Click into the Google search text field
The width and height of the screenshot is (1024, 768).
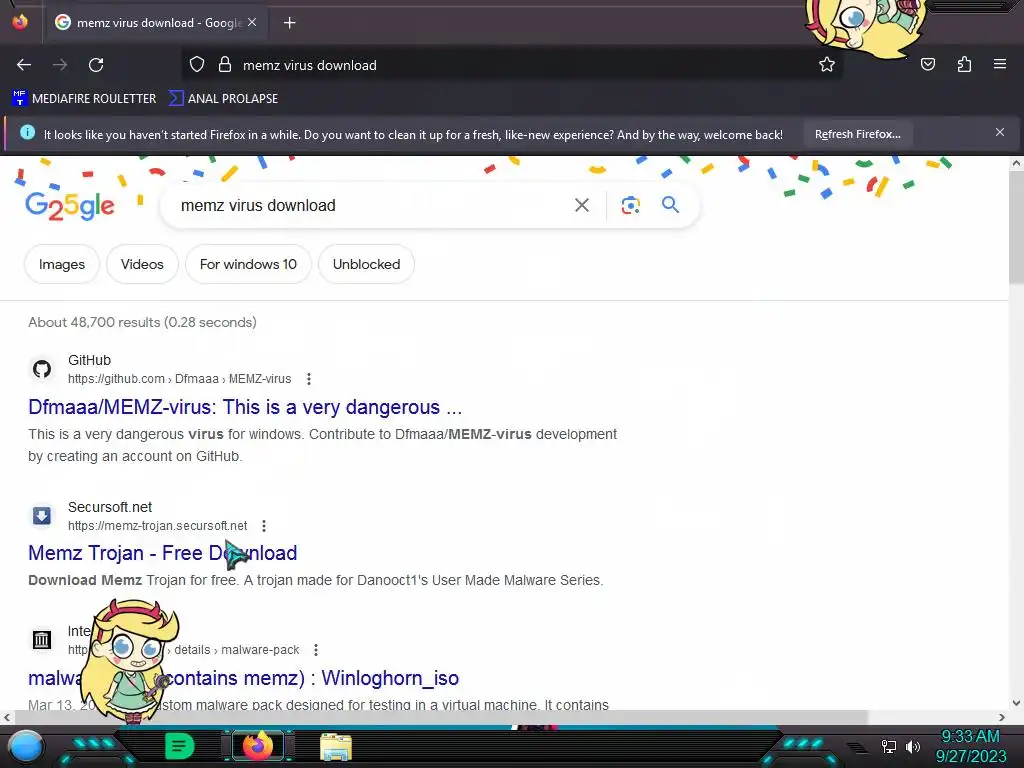tap(366, 206)
